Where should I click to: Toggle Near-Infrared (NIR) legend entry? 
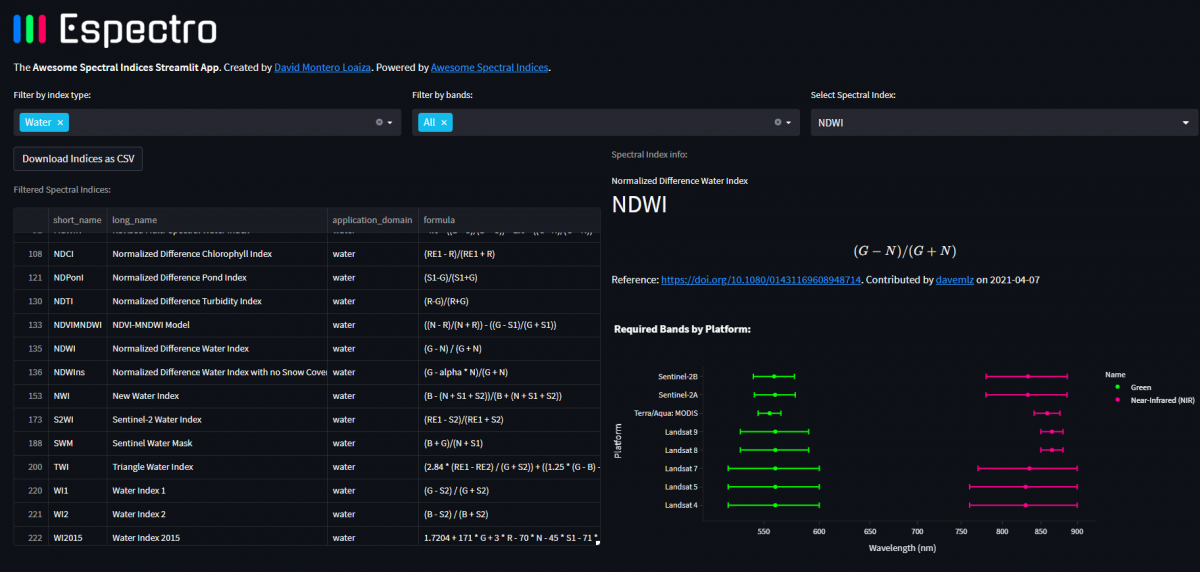[x=1160, y=400]
